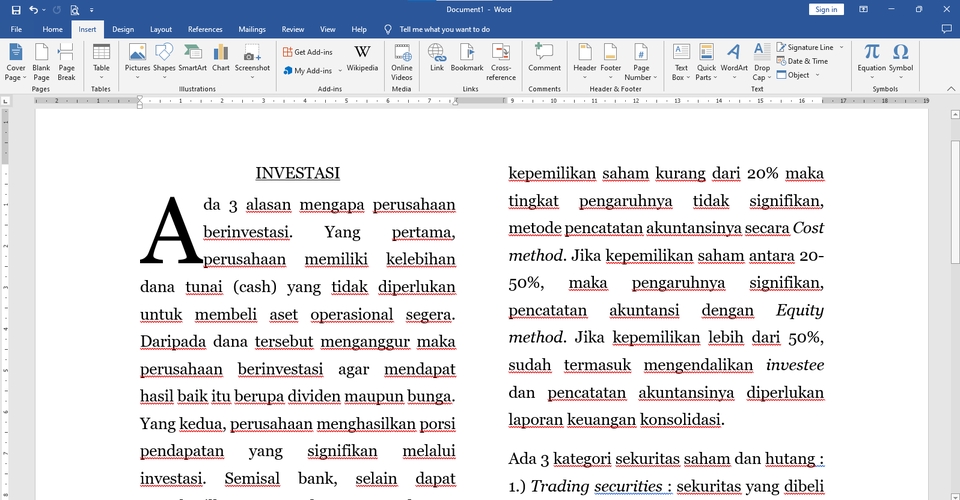Insert a Text Box

point(681,62)
